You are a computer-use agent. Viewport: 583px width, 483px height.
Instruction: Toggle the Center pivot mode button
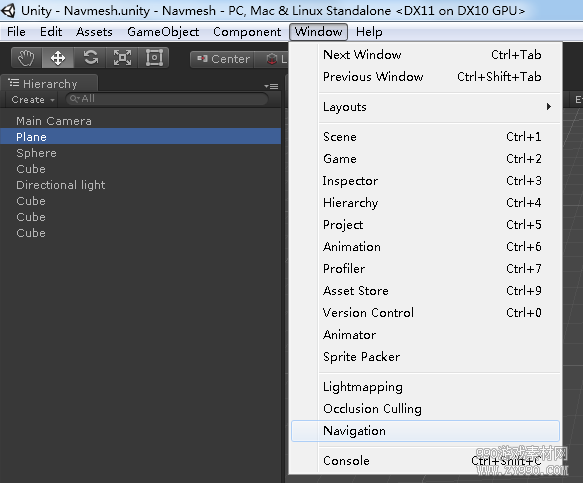222,59
